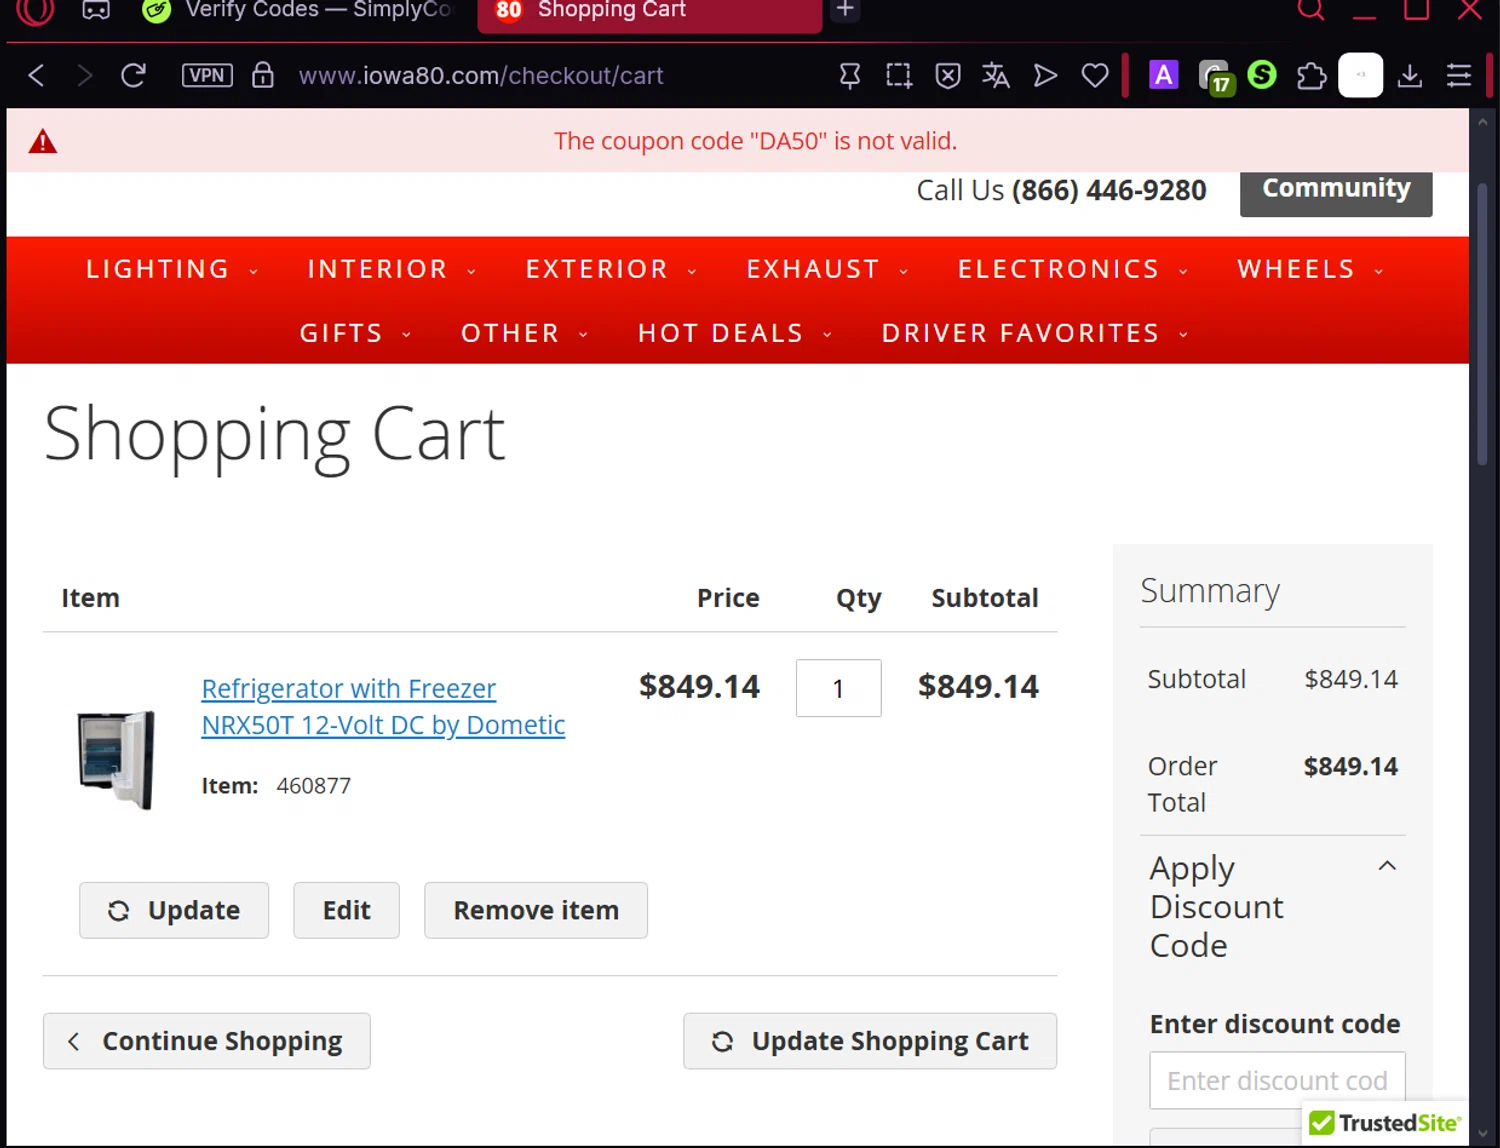Open the purple A extension icon
This screenshot has height=1148, width=1500.
[x=1163, y=75]
